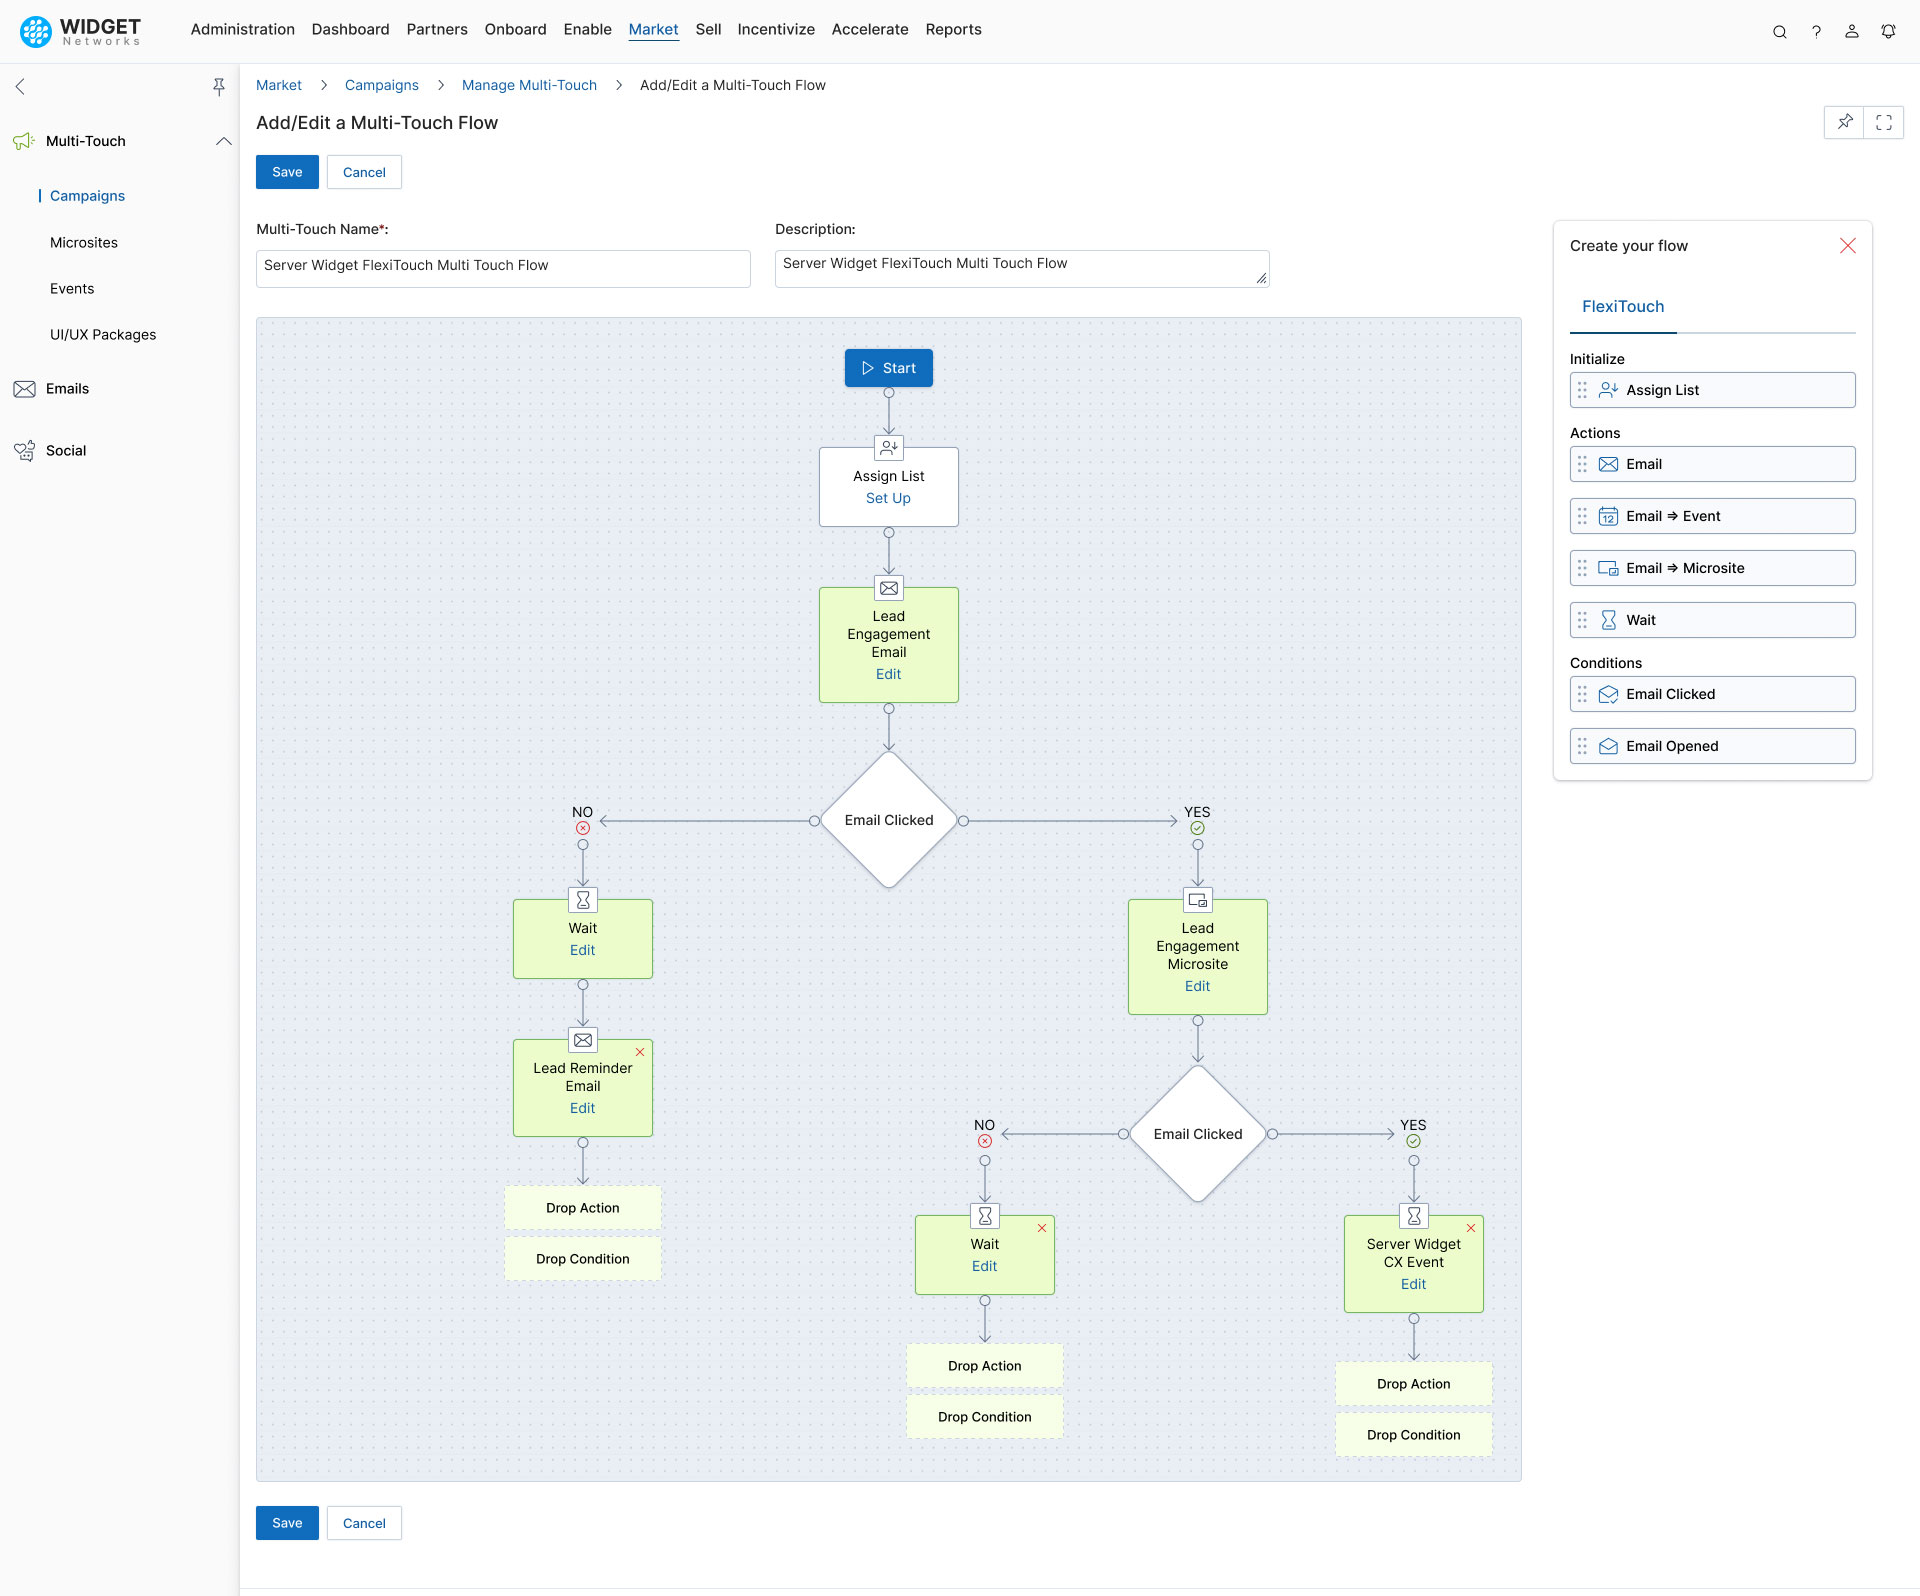Click the help question-mark icon

(1817, 31)
